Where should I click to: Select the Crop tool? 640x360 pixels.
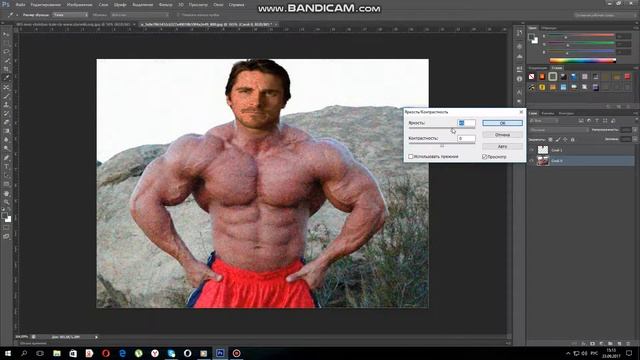coord(6,70)
